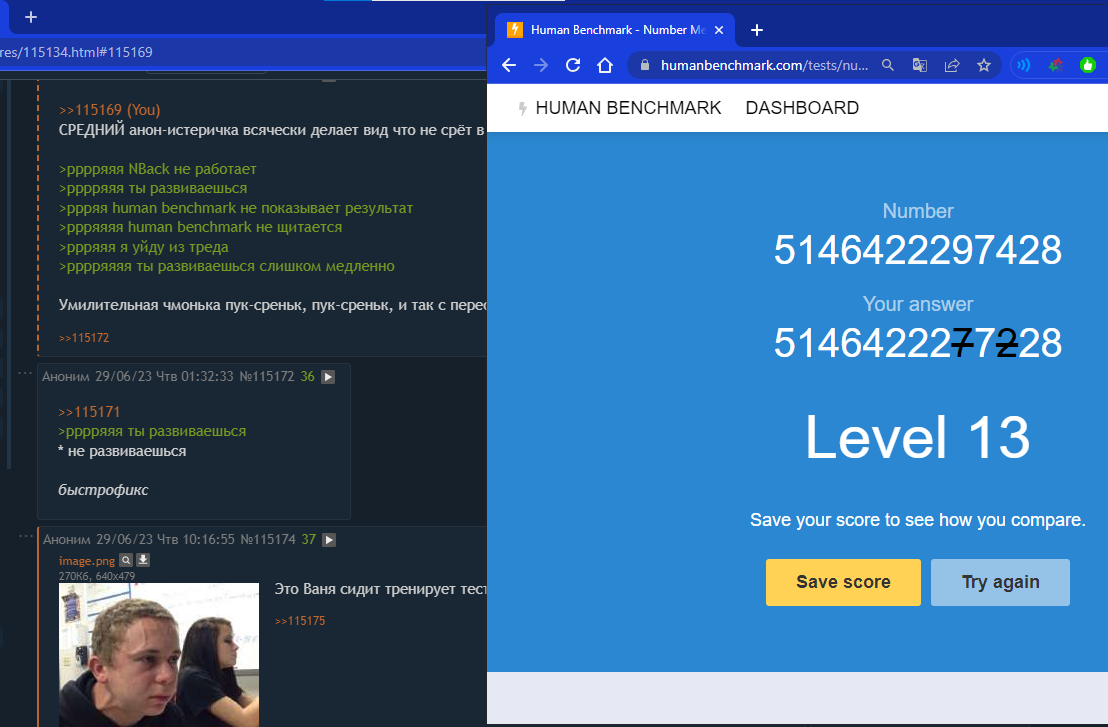
Task: Open new tab in Human Benchmark window
Action: [757, 30]
